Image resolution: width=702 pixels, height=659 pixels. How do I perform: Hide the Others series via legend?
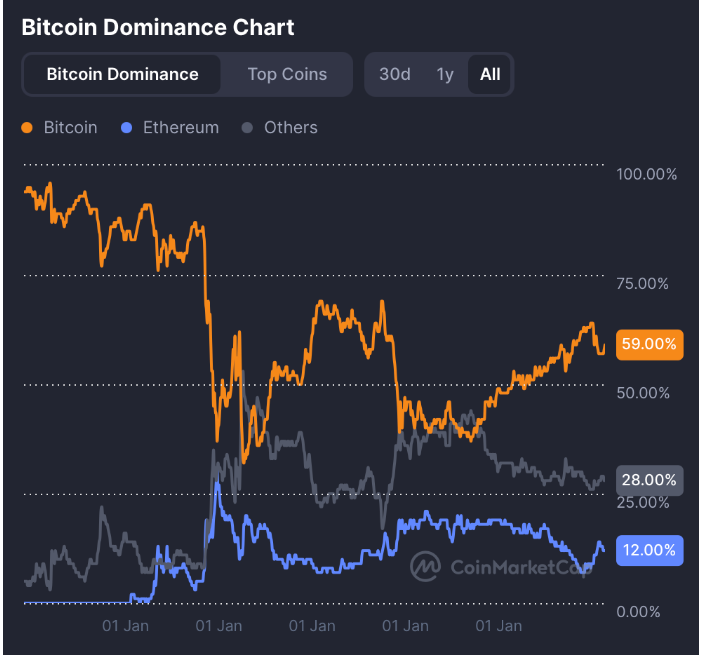pos(290,128)
